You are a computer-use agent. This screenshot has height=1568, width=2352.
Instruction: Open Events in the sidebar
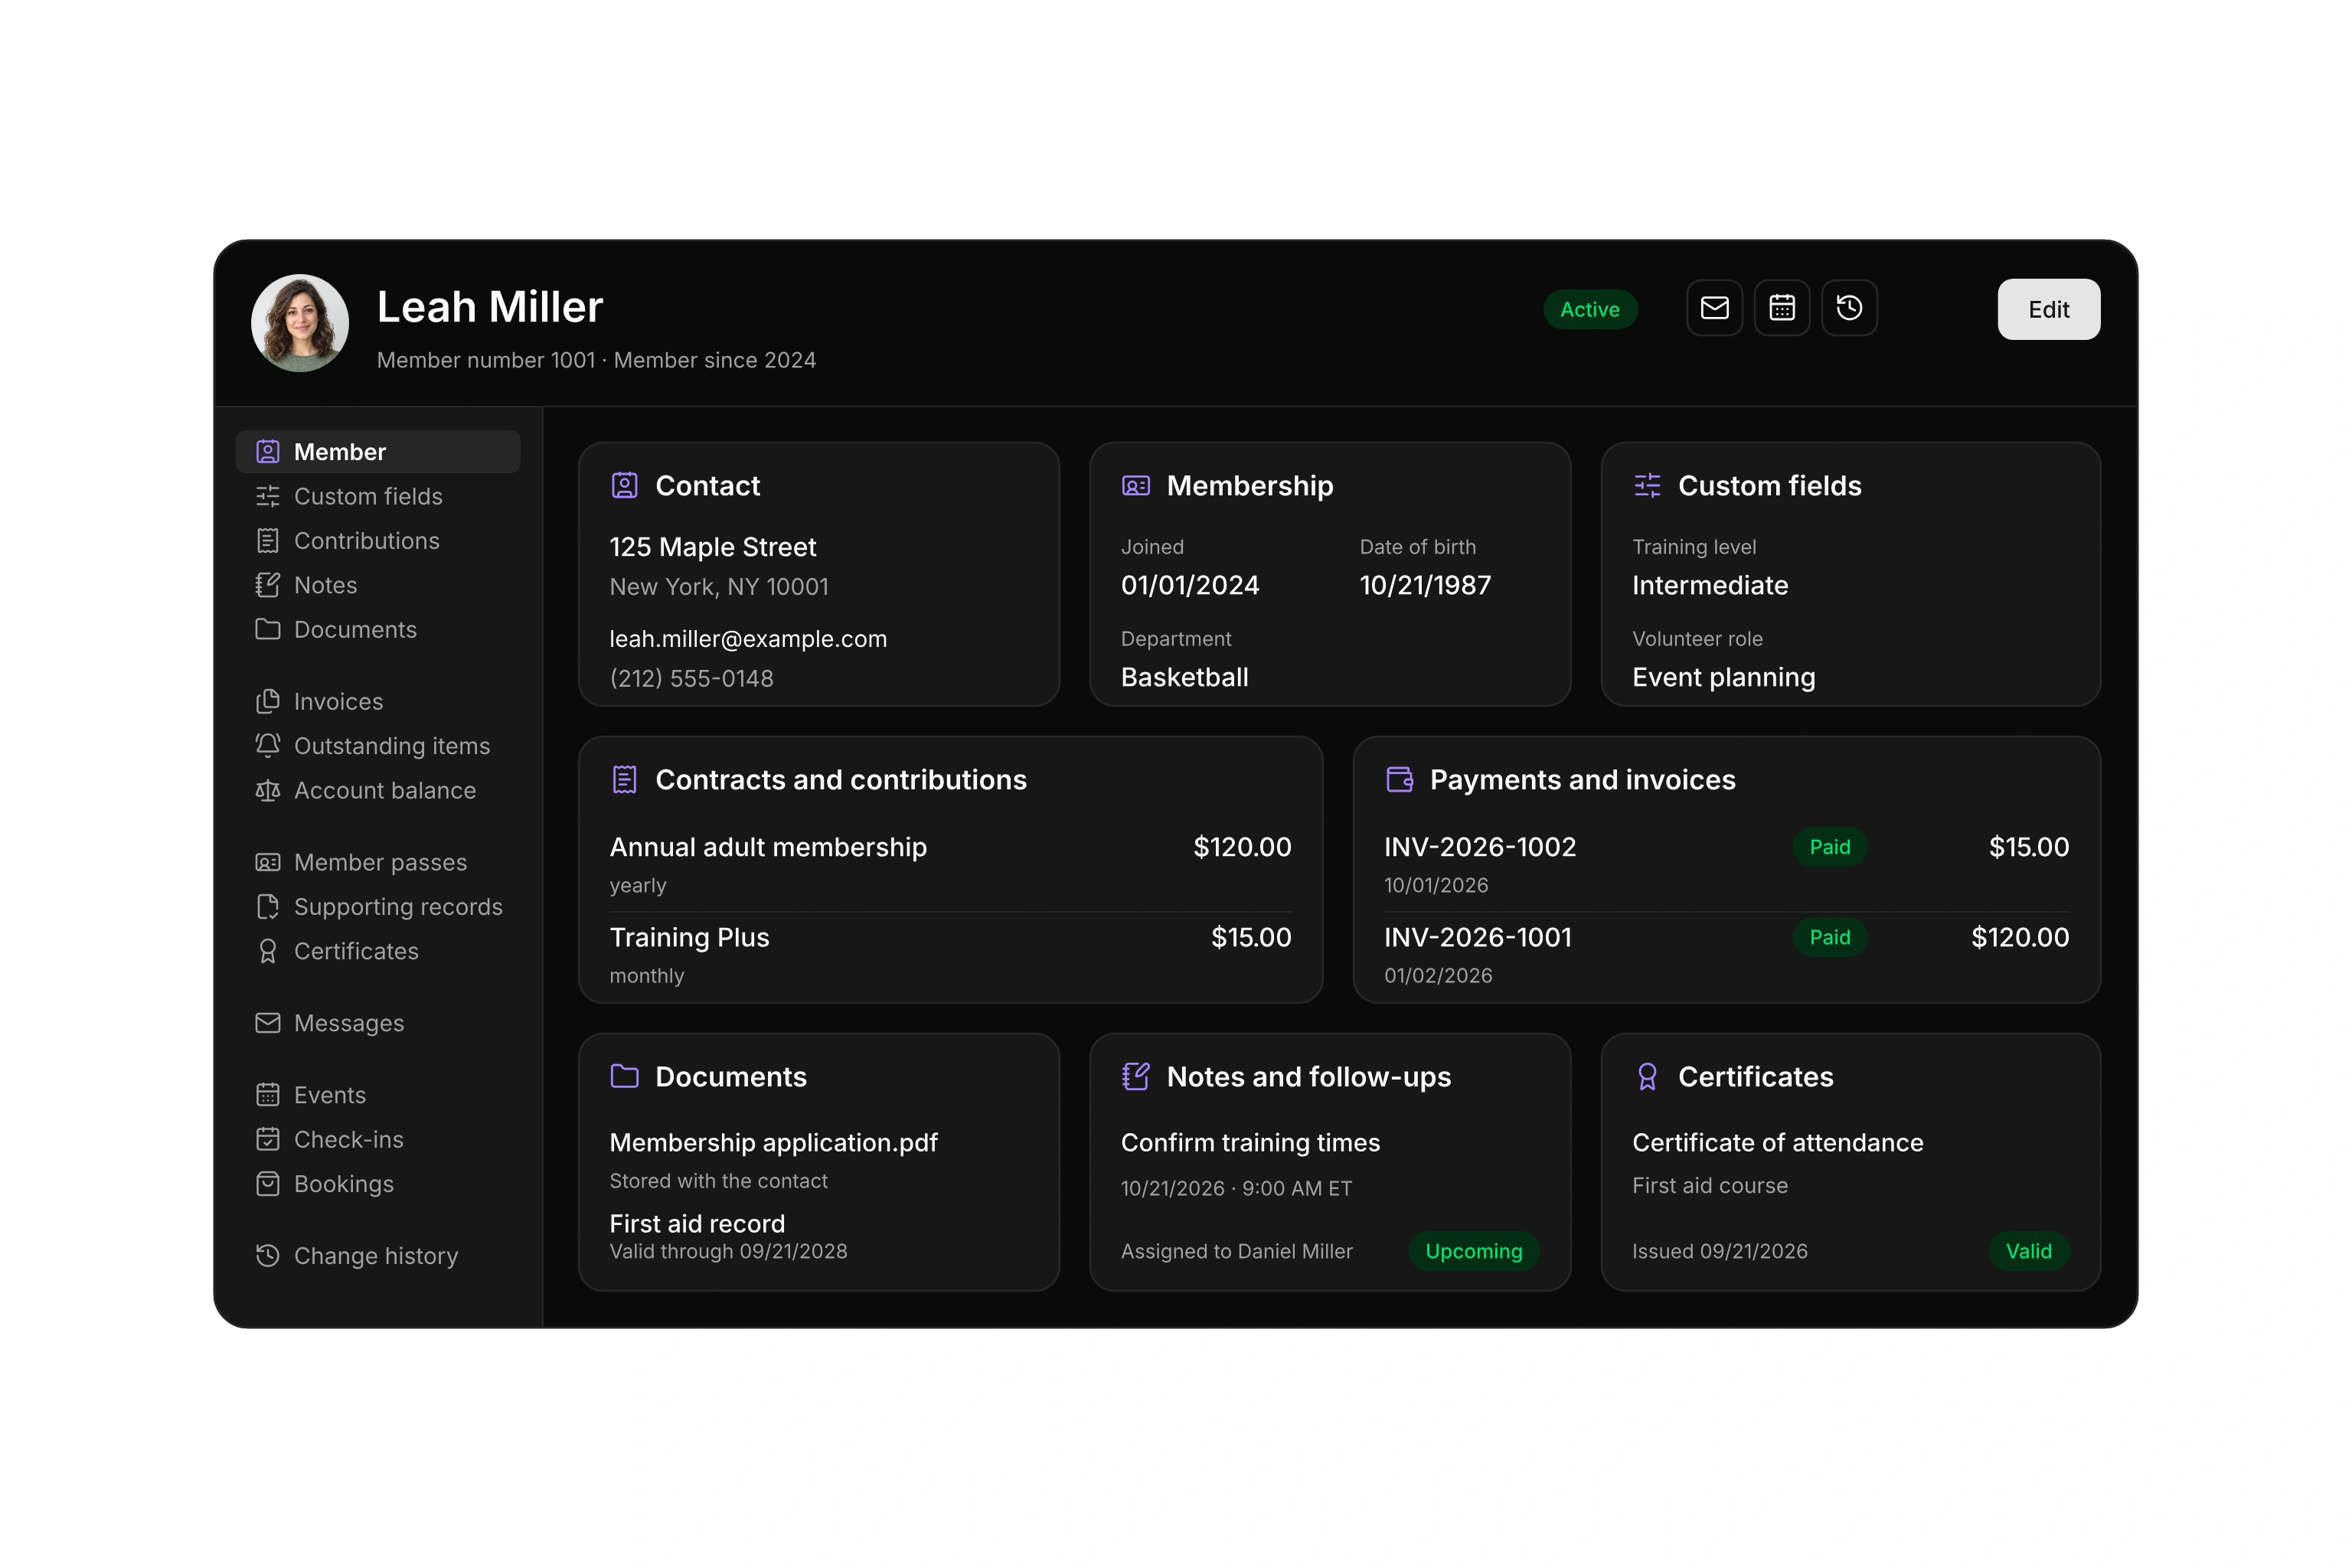tap(378, 1095)
